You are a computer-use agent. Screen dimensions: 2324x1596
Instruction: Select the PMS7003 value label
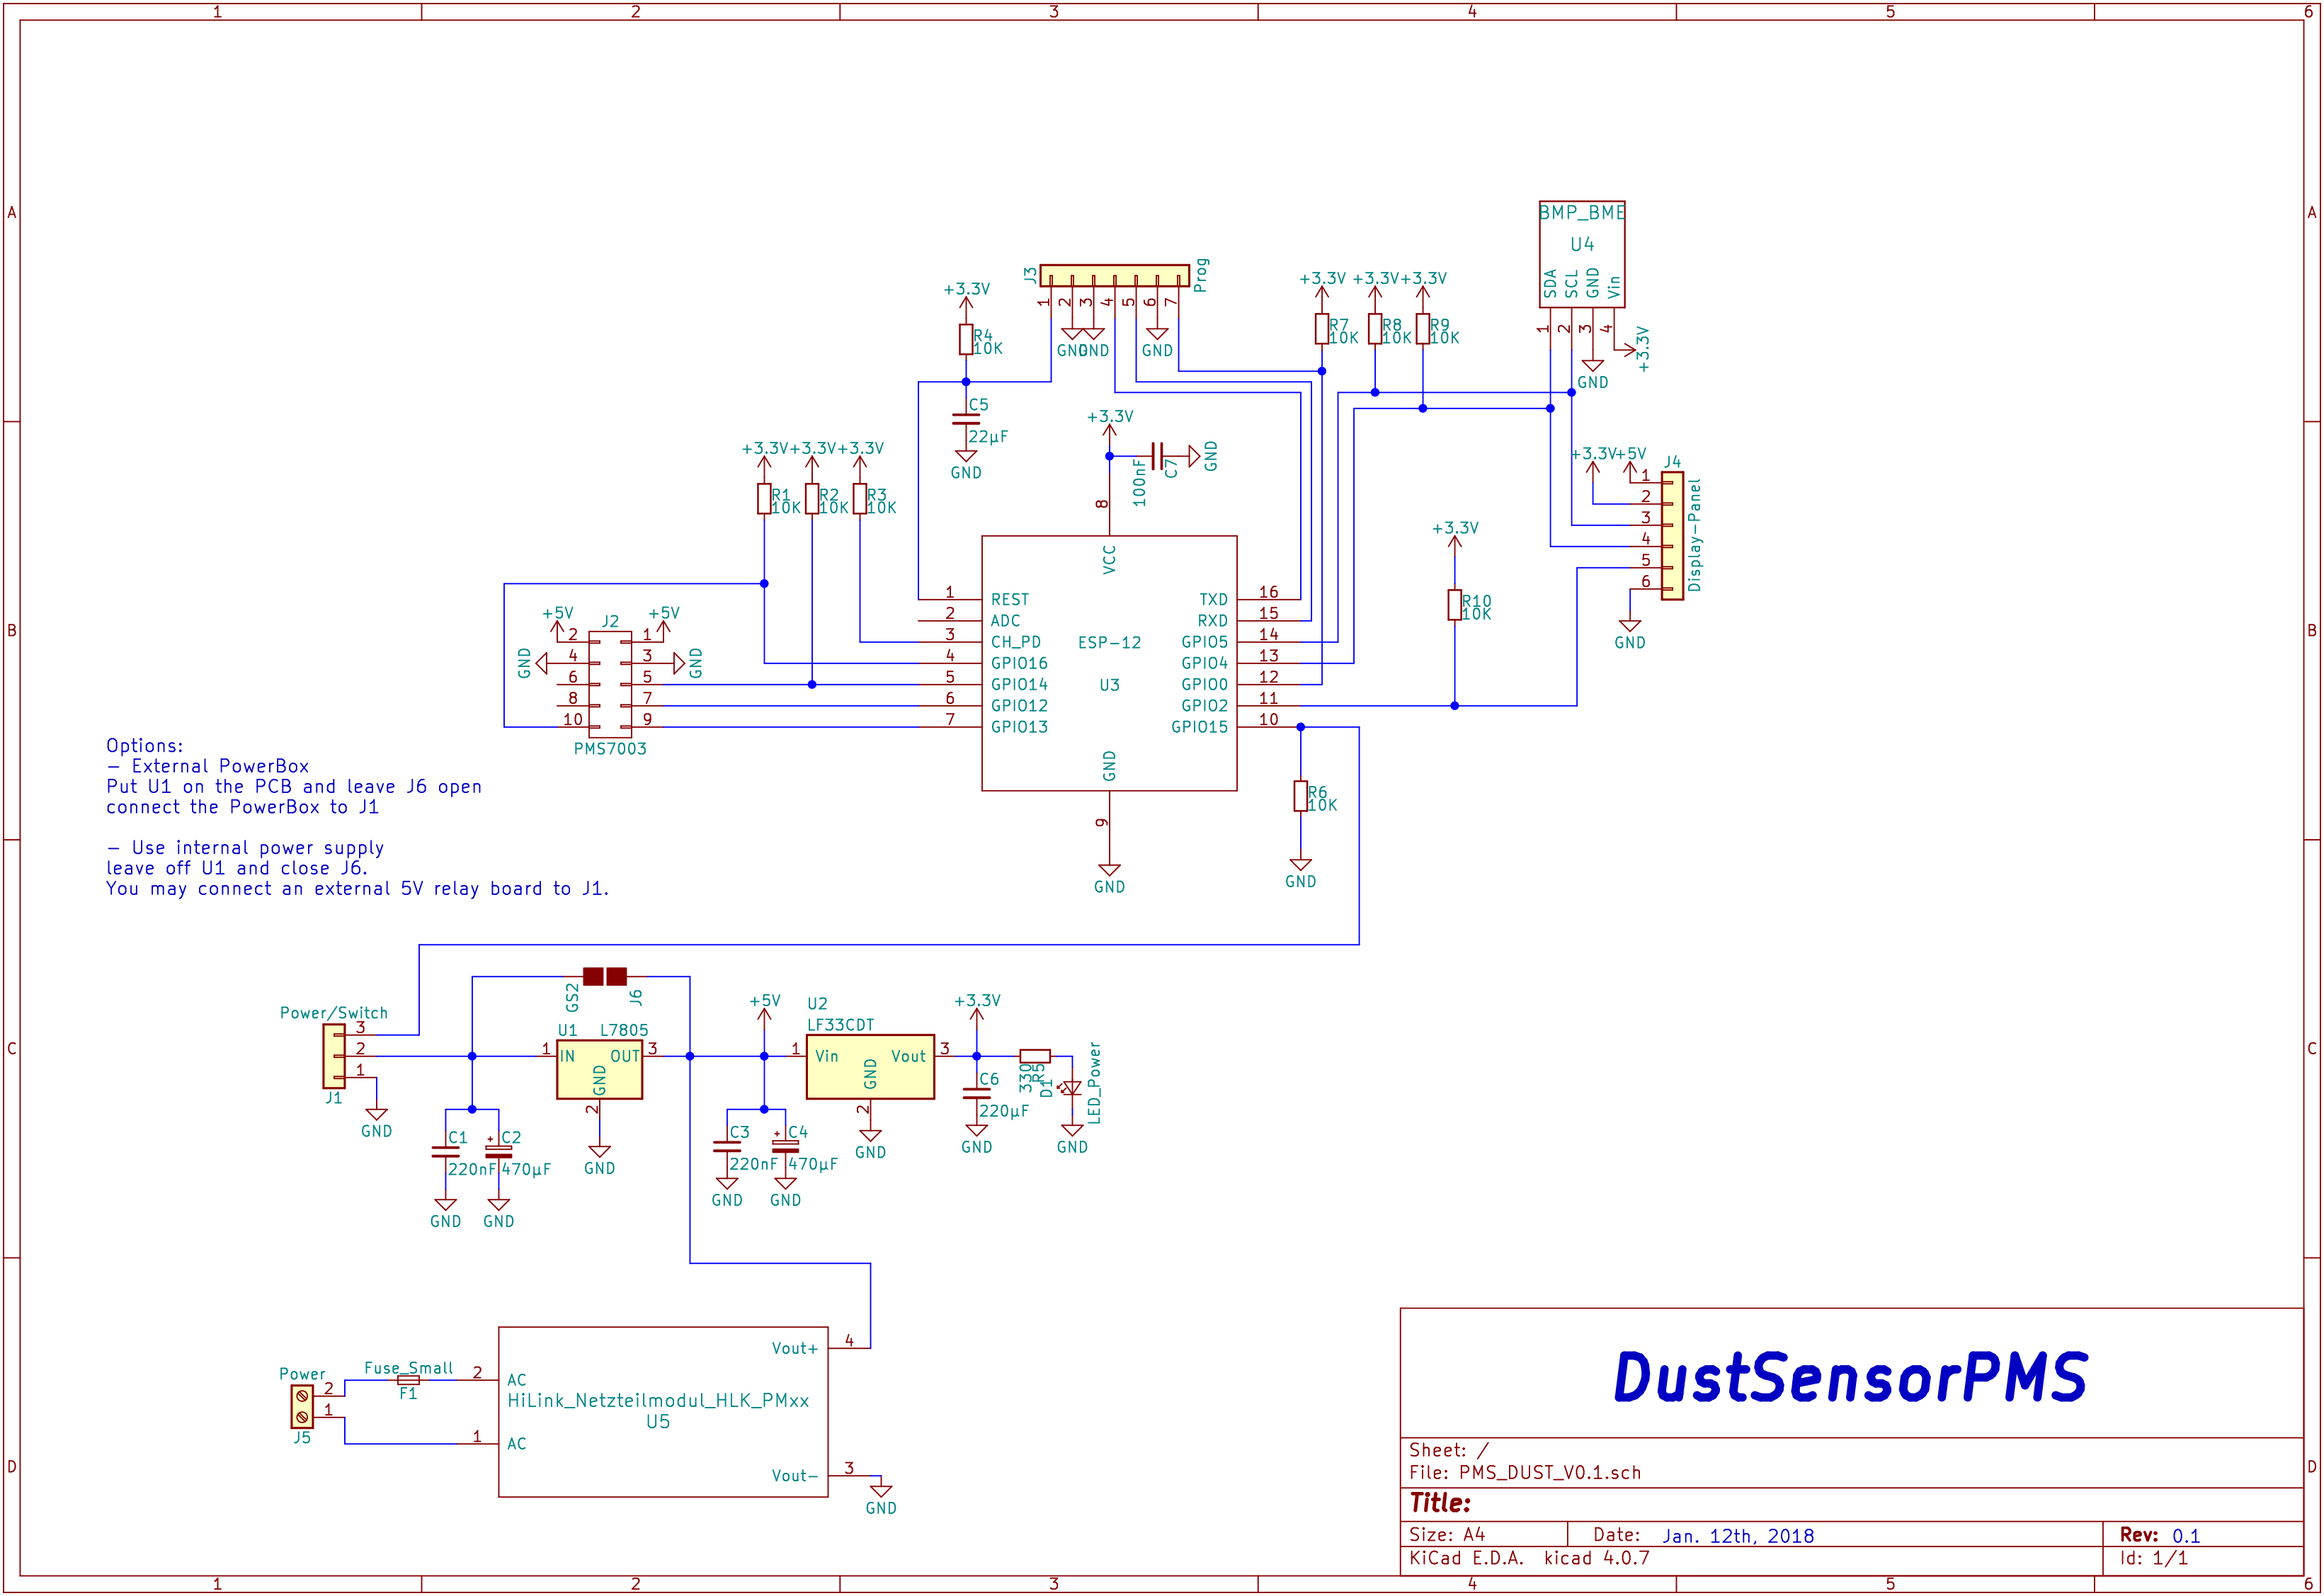point(610,749)
